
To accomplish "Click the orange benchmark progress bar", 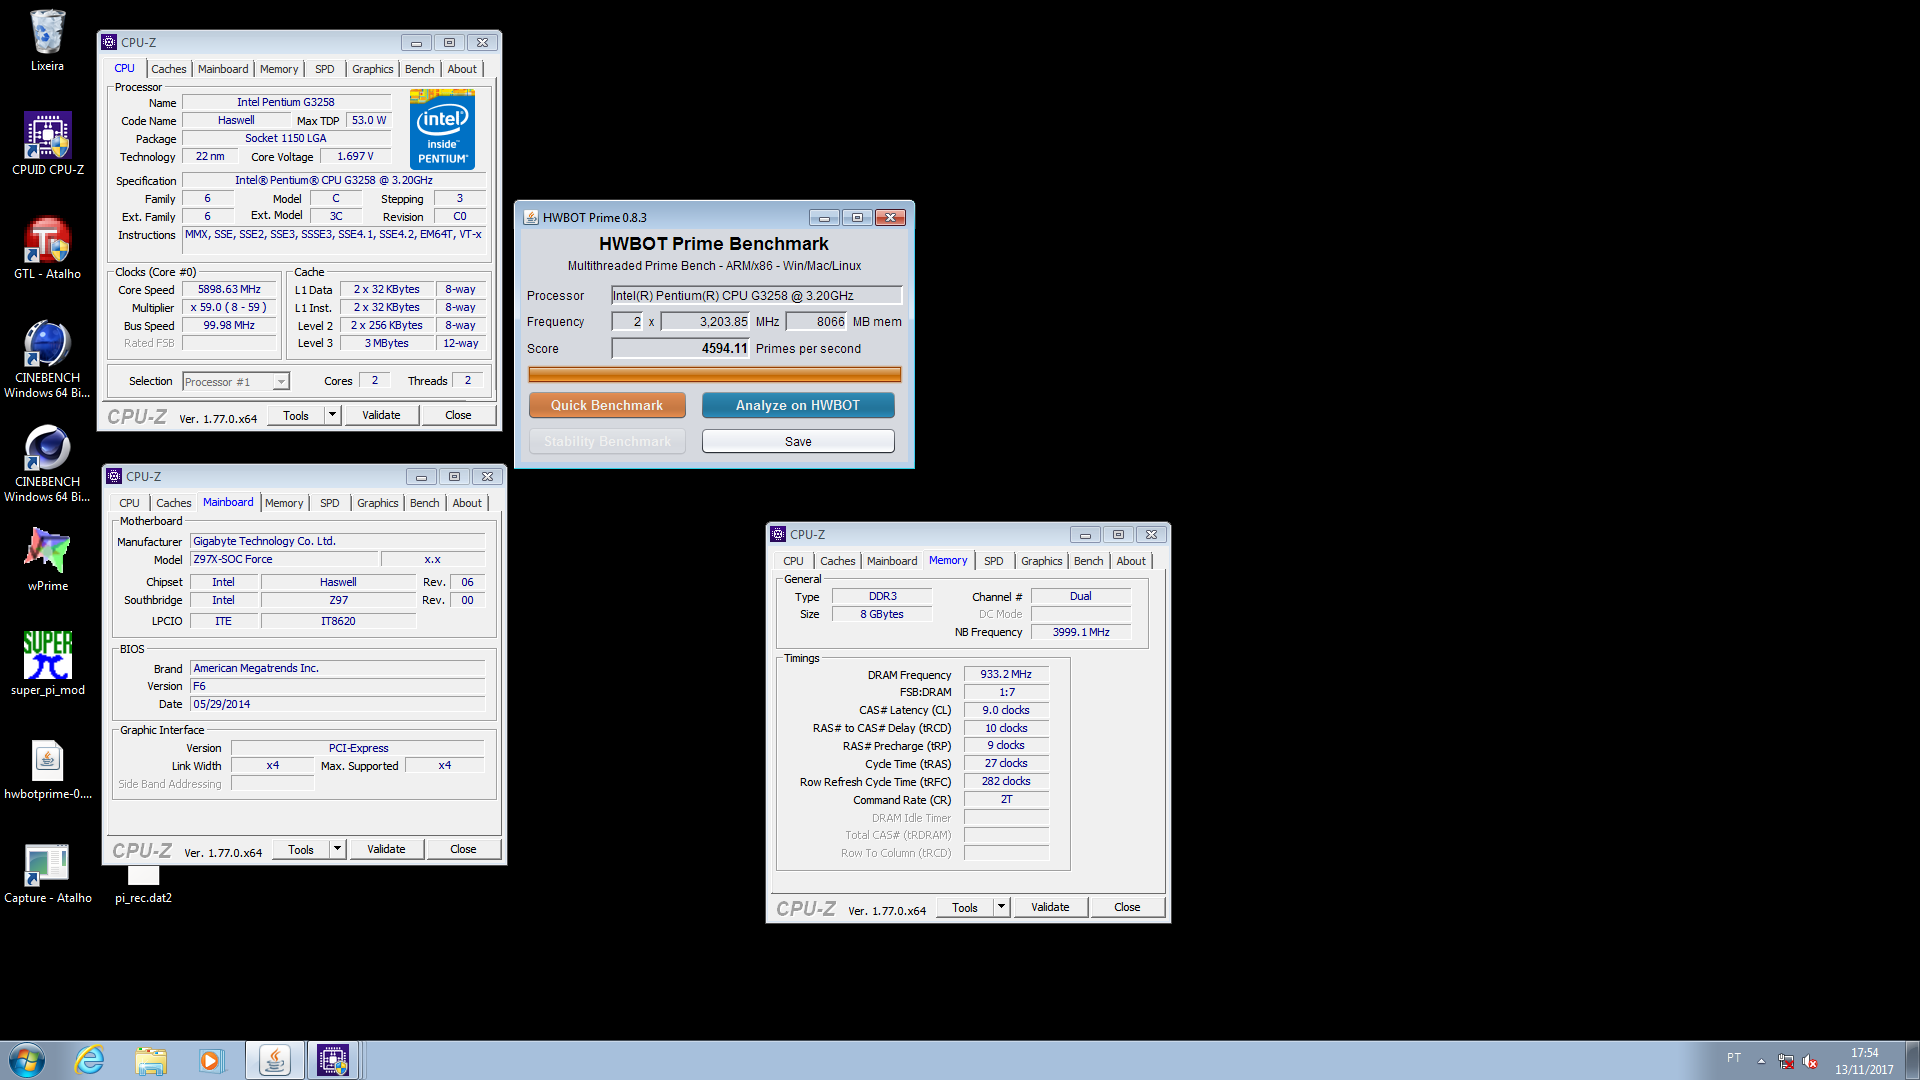I will click(x=715, y=374).
